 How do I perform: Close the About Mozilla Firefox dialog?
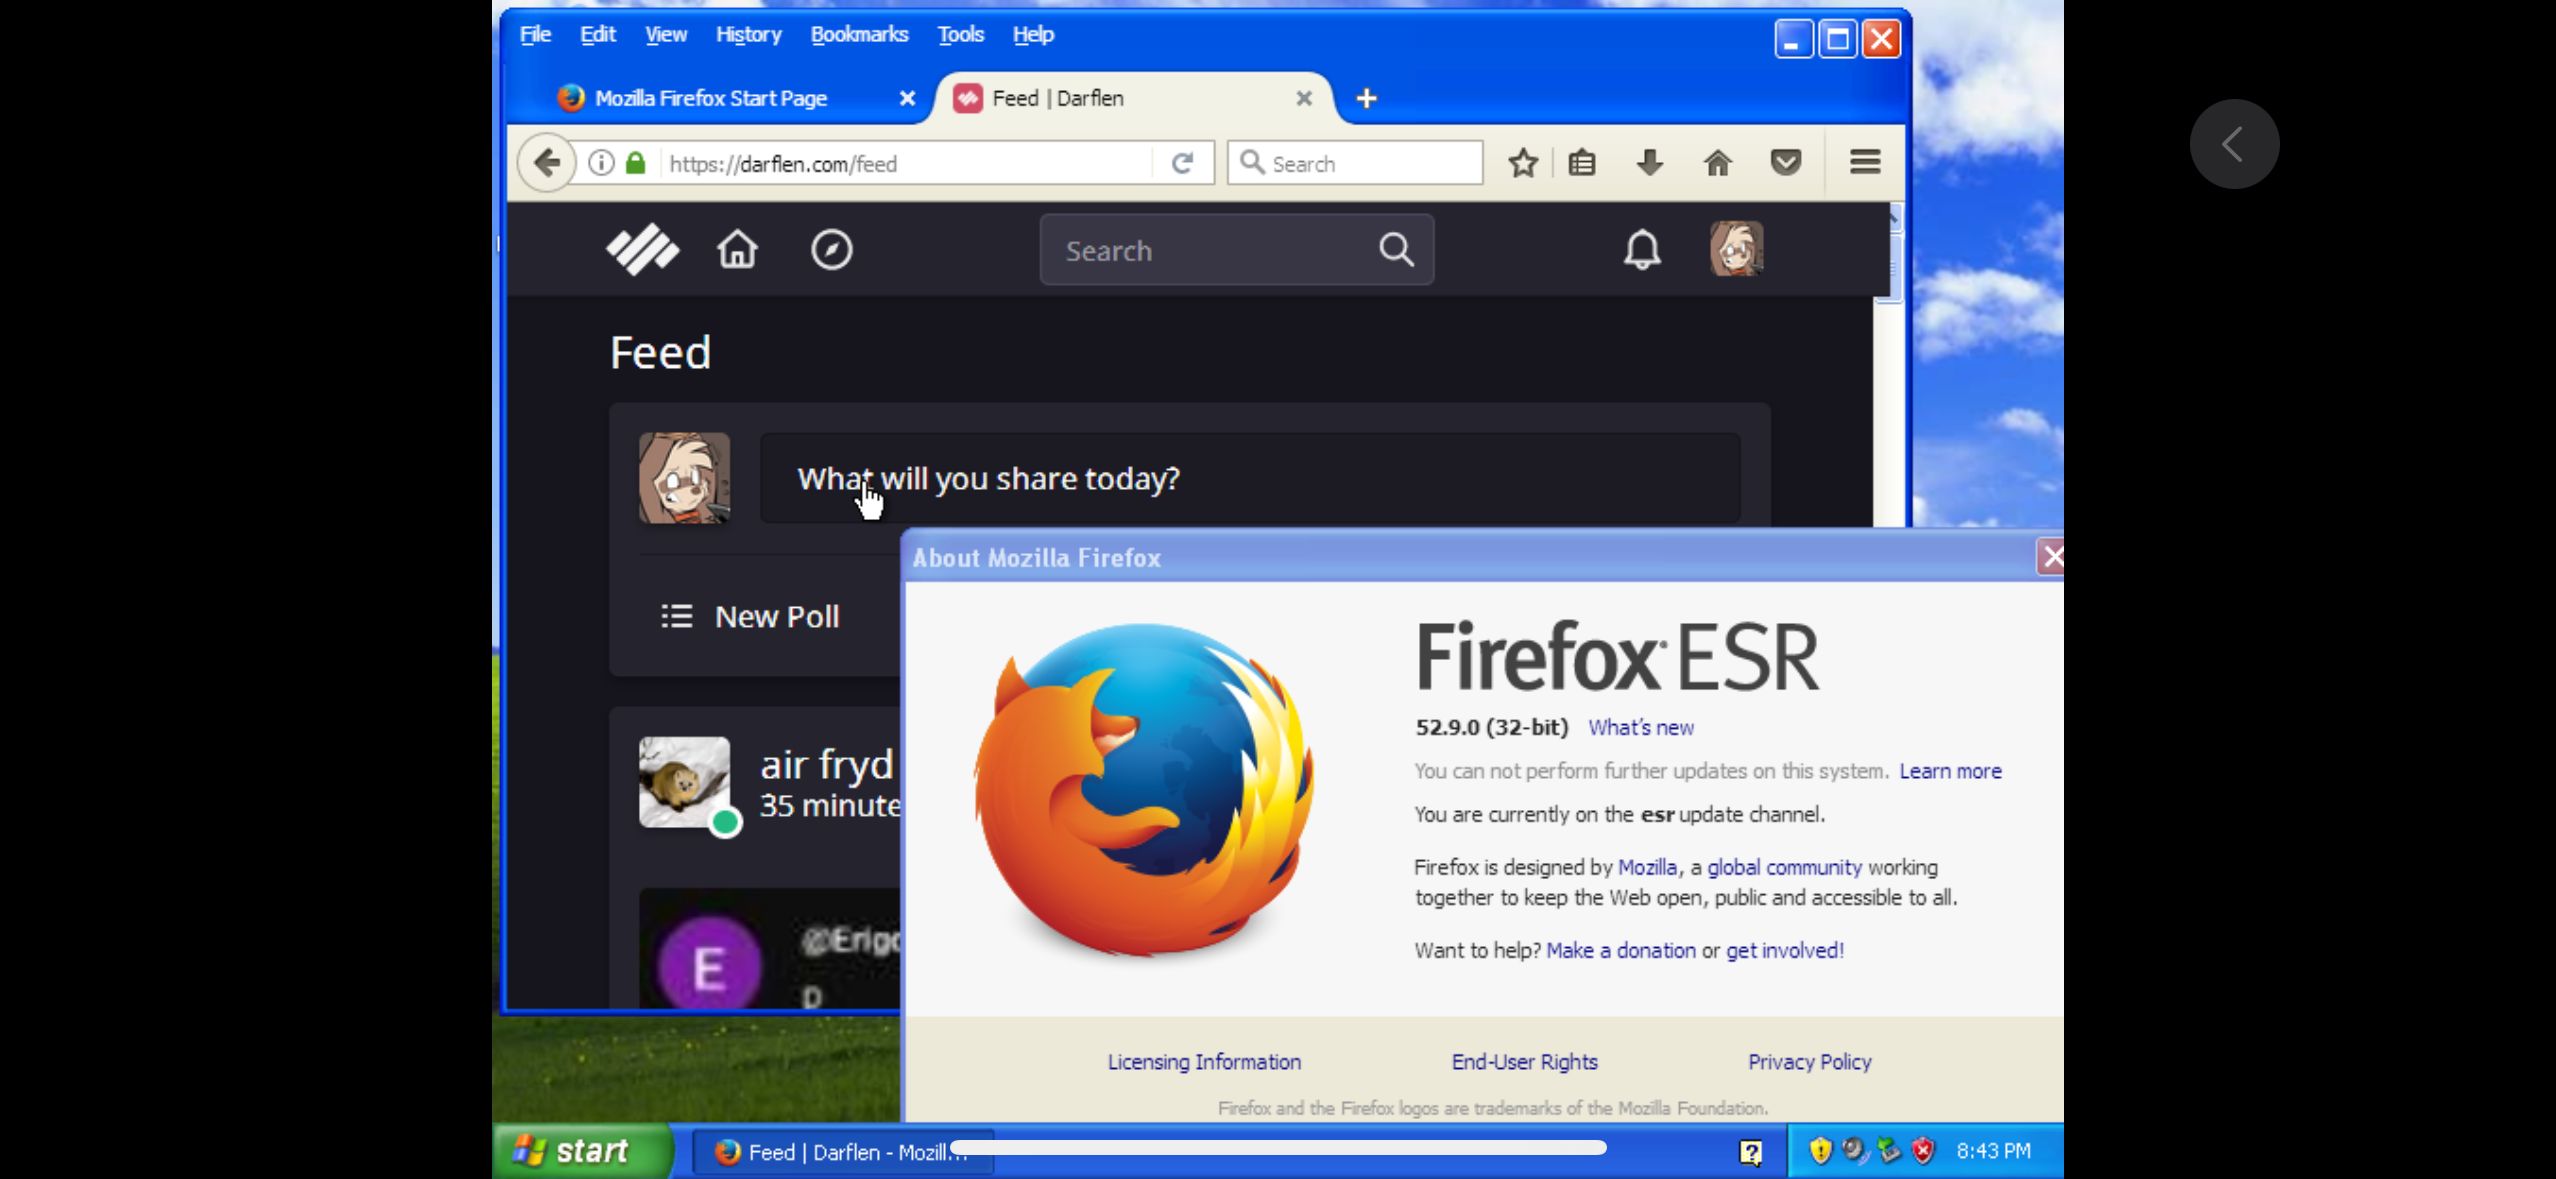tap(2050, 557)
